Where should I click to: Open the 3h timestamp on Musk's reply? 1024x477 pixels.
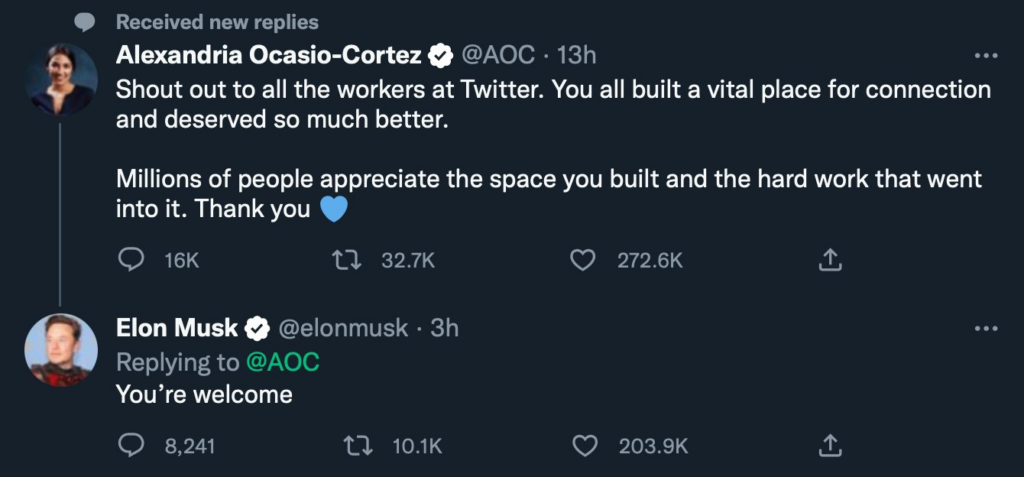(x=444, y=328)
